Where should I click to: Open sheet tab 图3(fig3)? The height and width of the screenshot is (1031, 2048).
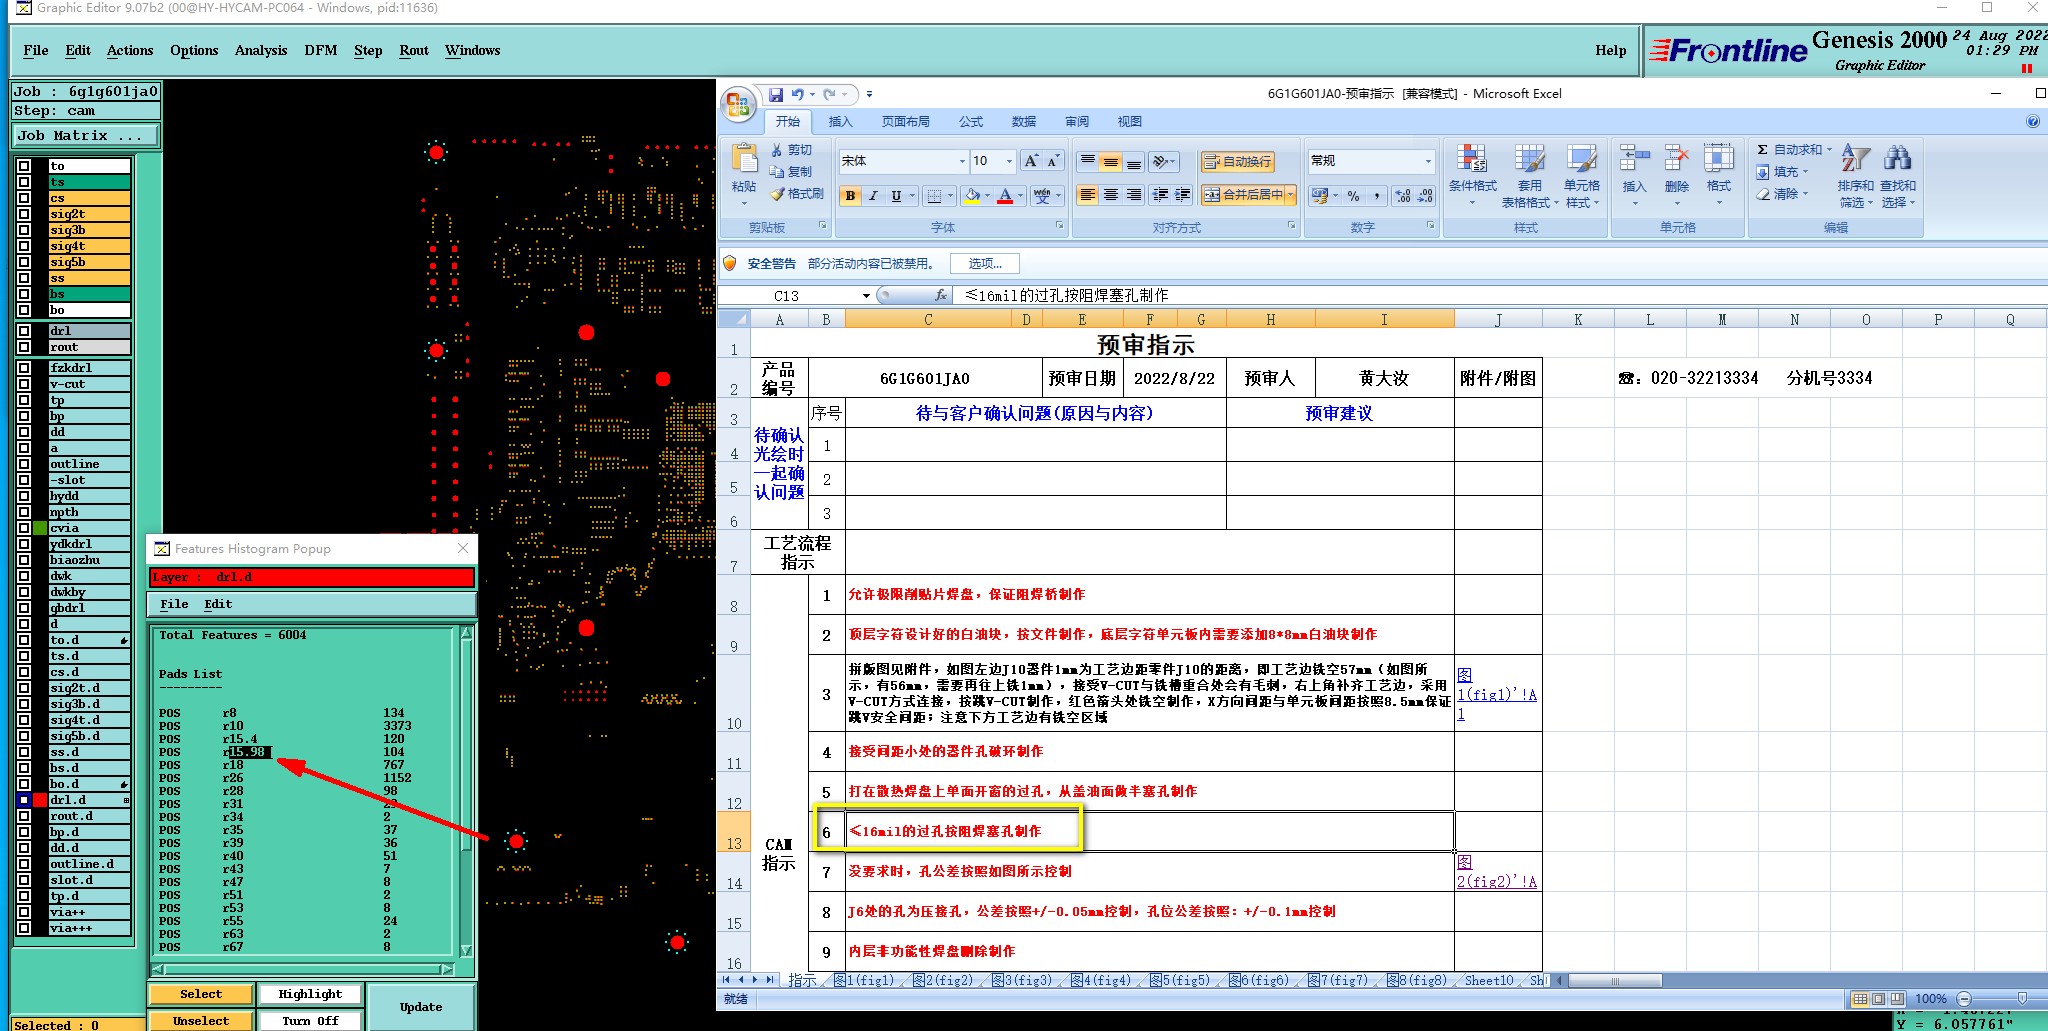point(1022,980)
